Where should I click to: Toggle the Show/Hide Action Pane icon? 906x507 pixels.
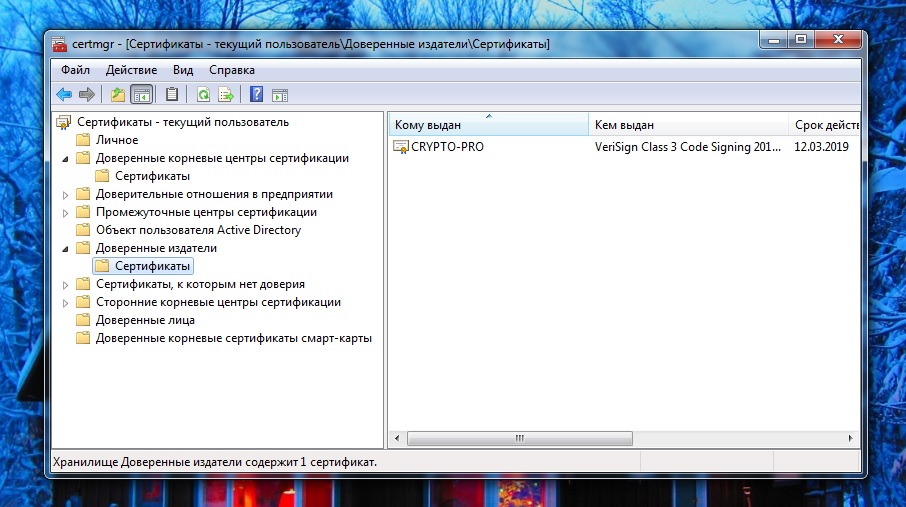point(280,95)
